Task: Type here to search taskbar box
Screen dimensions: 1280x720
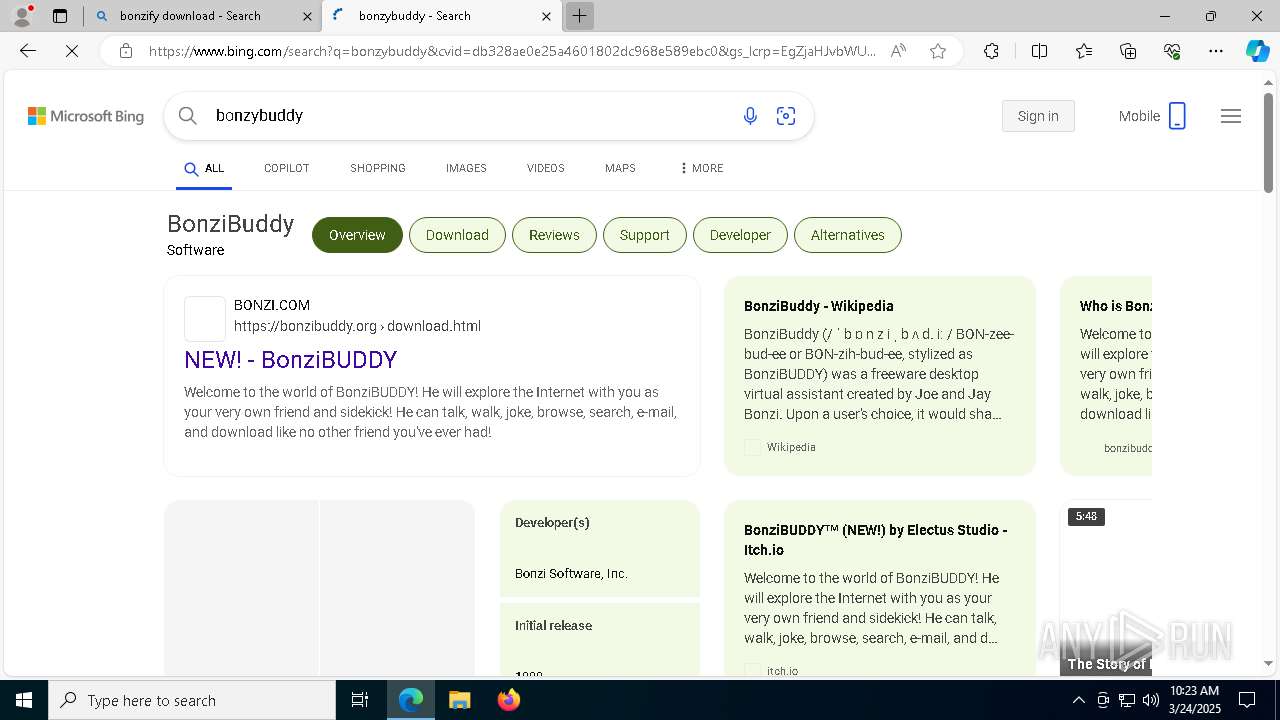Action: tap(192, 700)
